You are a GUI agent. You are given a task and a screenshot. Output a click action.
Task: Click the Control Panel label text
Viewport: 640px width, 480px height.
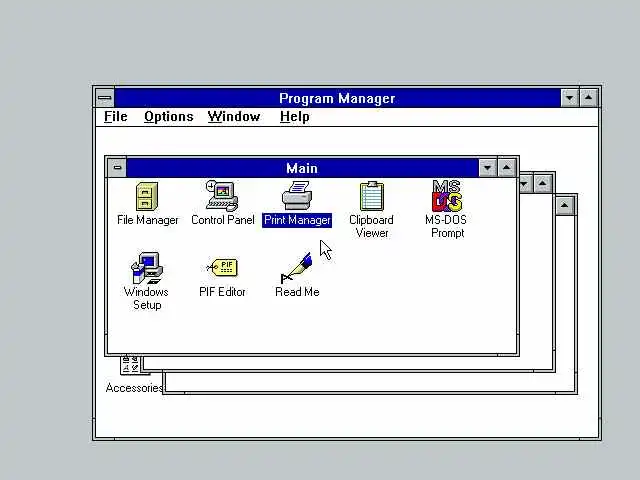pyautogui.click(x=222, y=220)
